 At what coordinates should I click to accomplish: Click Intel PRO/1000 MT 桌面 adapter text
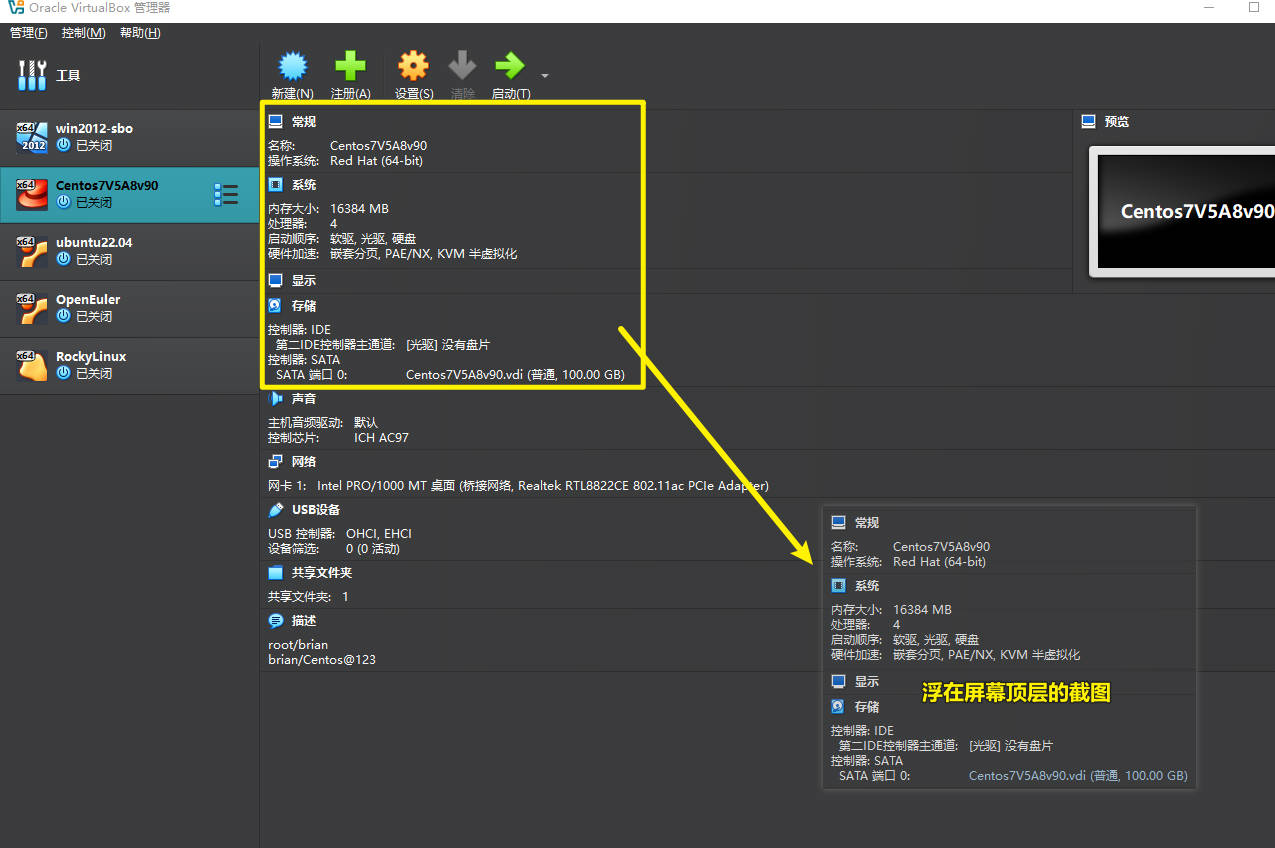[x=386, y=485]
